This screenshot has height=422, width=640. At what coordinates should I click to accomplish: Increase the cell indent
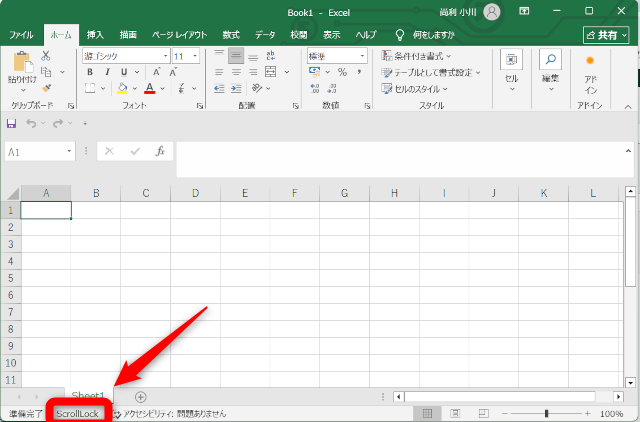(x=236, y=88)
